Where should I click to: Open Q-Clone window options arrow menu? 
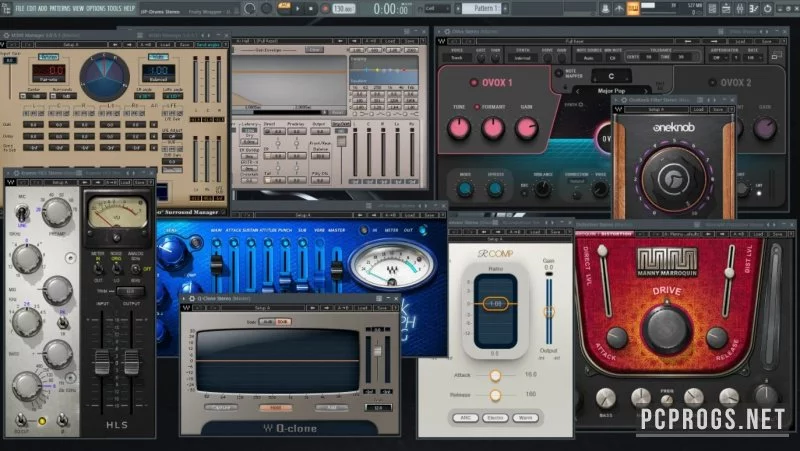(x=185, y=298)
